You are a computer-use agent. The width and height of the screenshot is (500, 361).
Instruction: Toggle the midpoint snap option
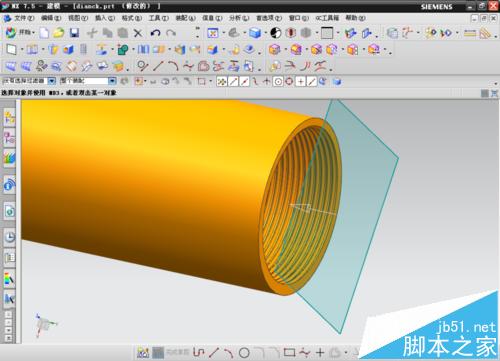(x=244, y=81)
